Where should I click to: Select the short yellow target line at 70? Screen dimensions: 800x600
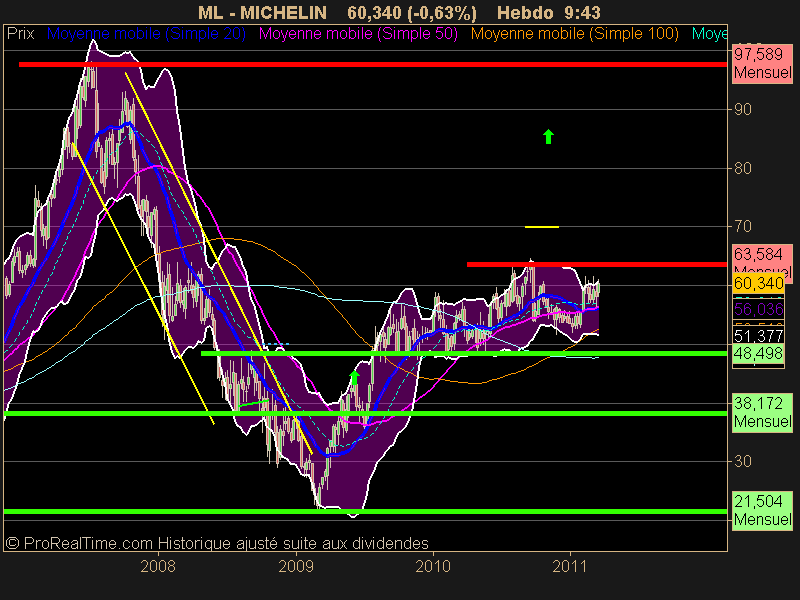click(x=542, y=227)
